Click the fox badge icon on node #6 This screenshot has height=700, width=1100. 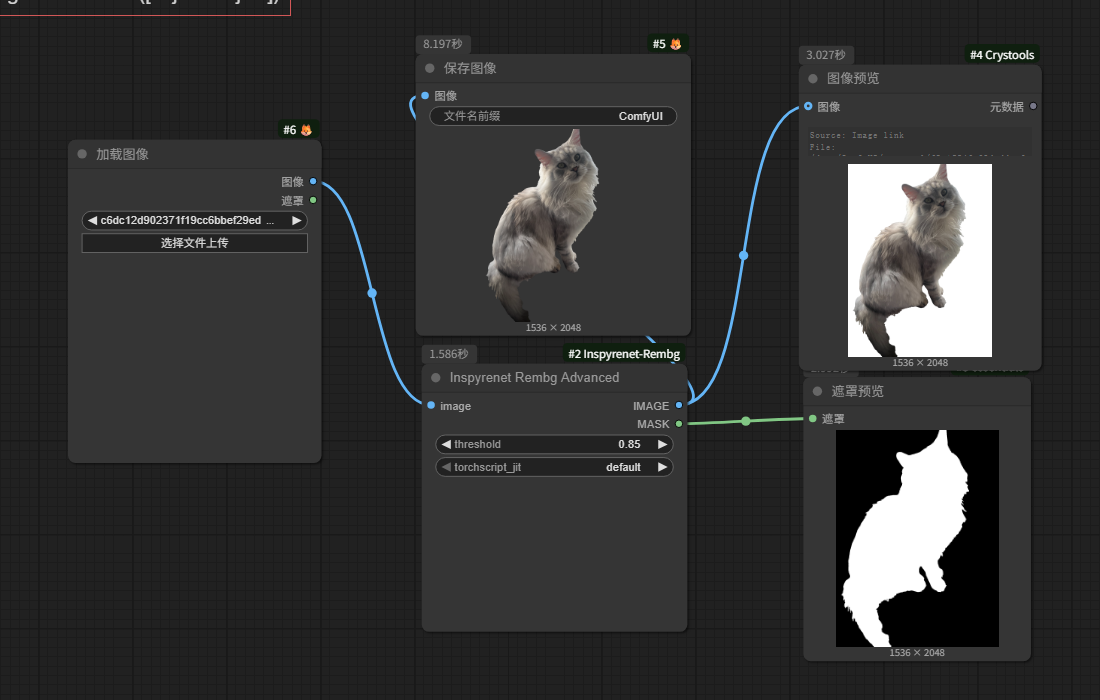coord(306,130)
